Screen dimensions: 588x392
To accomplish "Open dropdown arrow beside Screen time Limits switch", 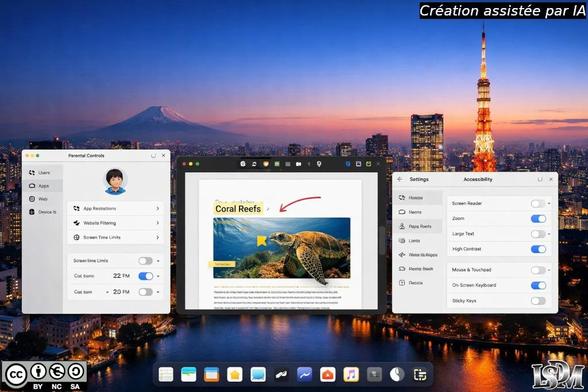I will (158, 261).
